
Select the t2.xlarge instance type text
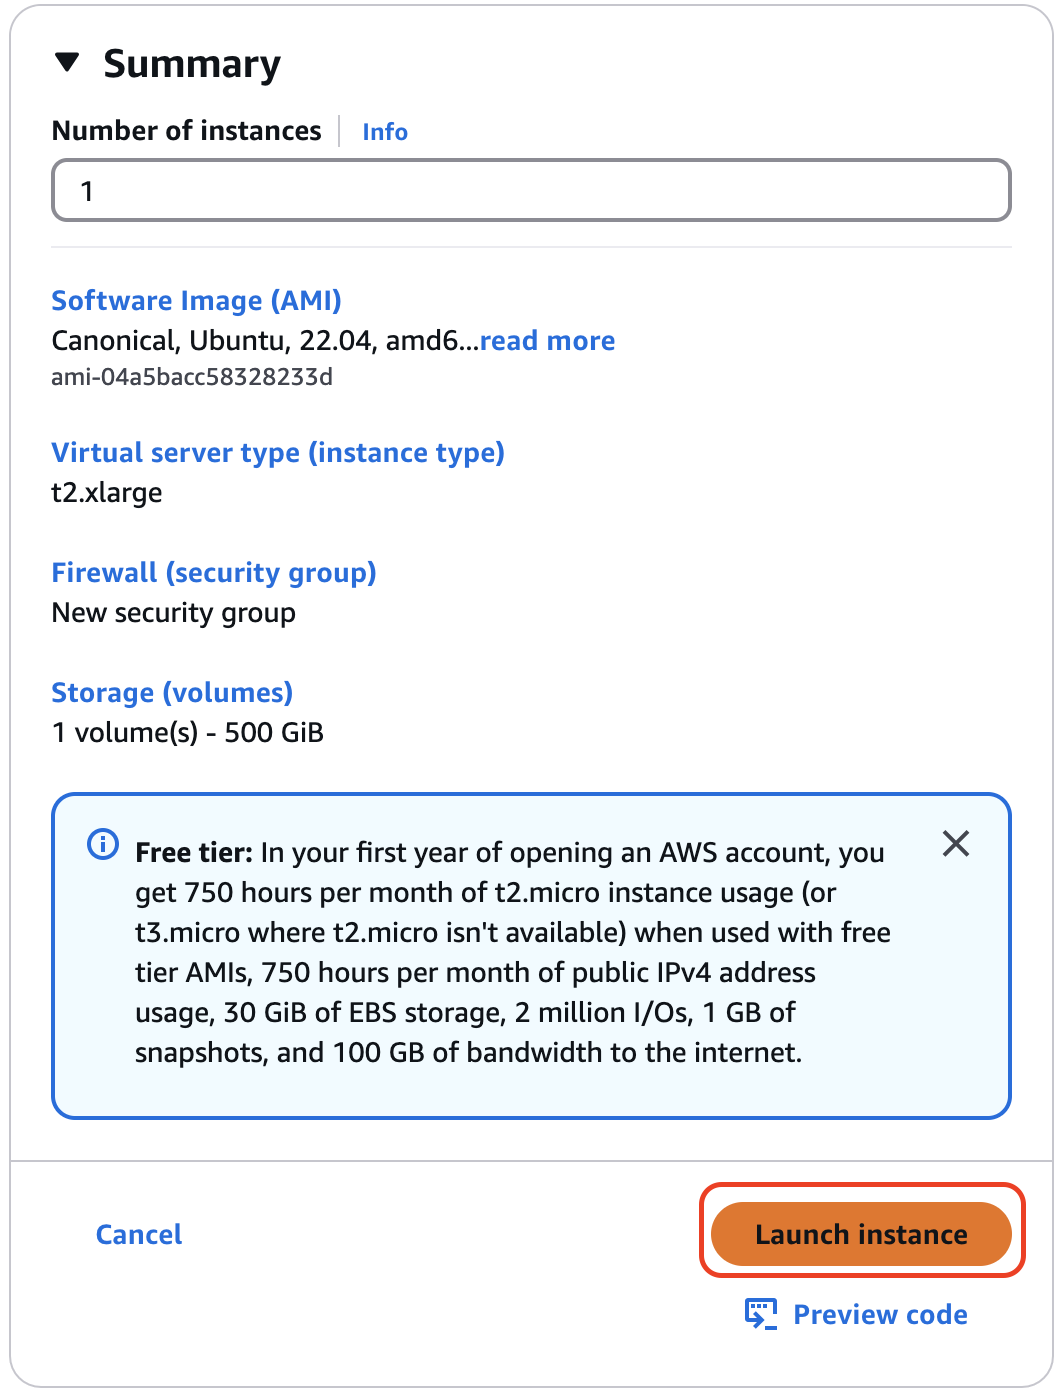point(107,492)
